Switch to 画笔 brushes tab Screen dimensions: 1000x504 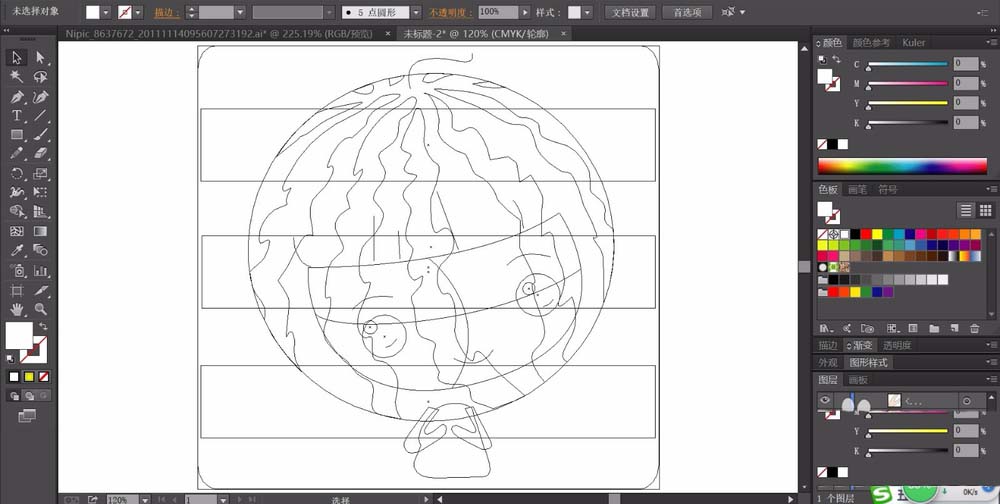coord(858,189)
